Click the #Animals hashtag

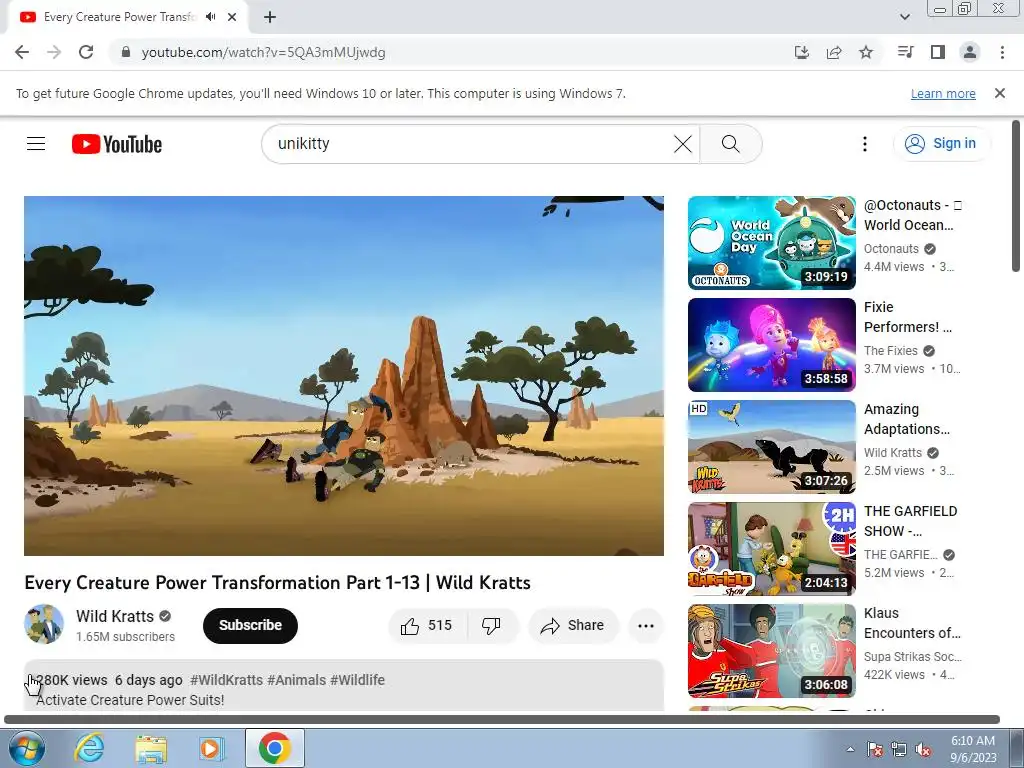click(x=296, y=680)
